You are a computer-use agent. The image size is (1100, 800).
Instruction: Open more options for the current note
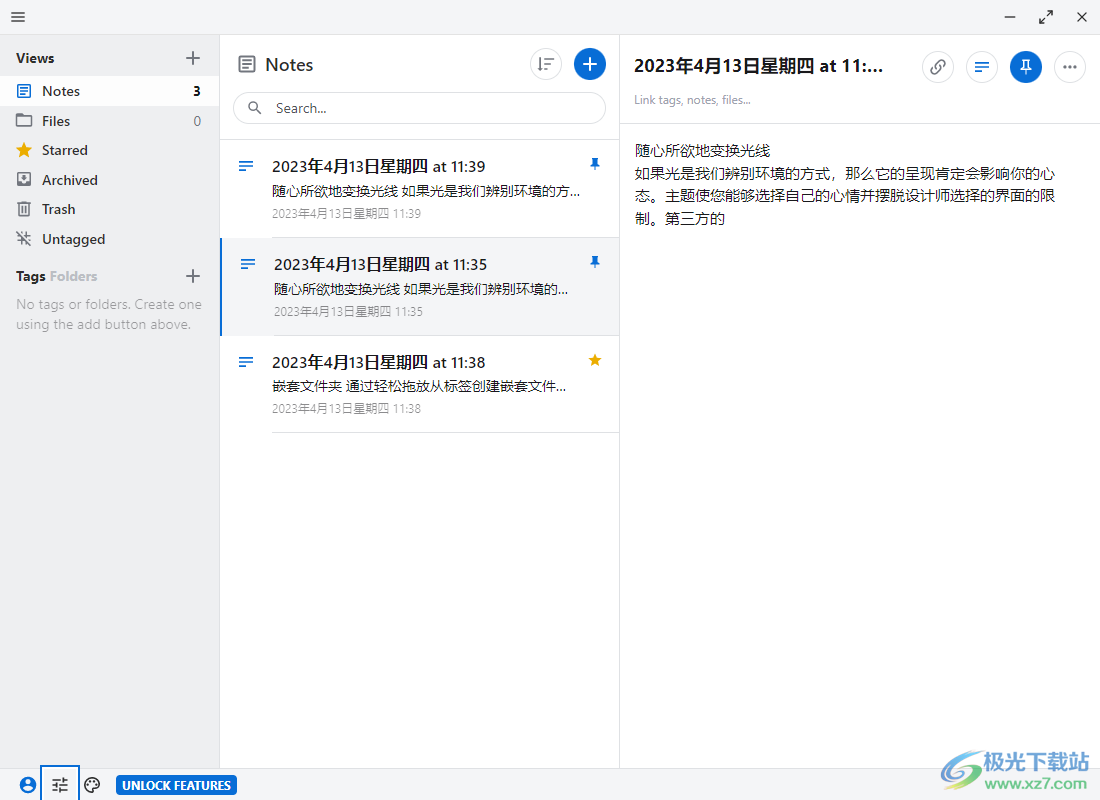click(x=1069, y=67)
